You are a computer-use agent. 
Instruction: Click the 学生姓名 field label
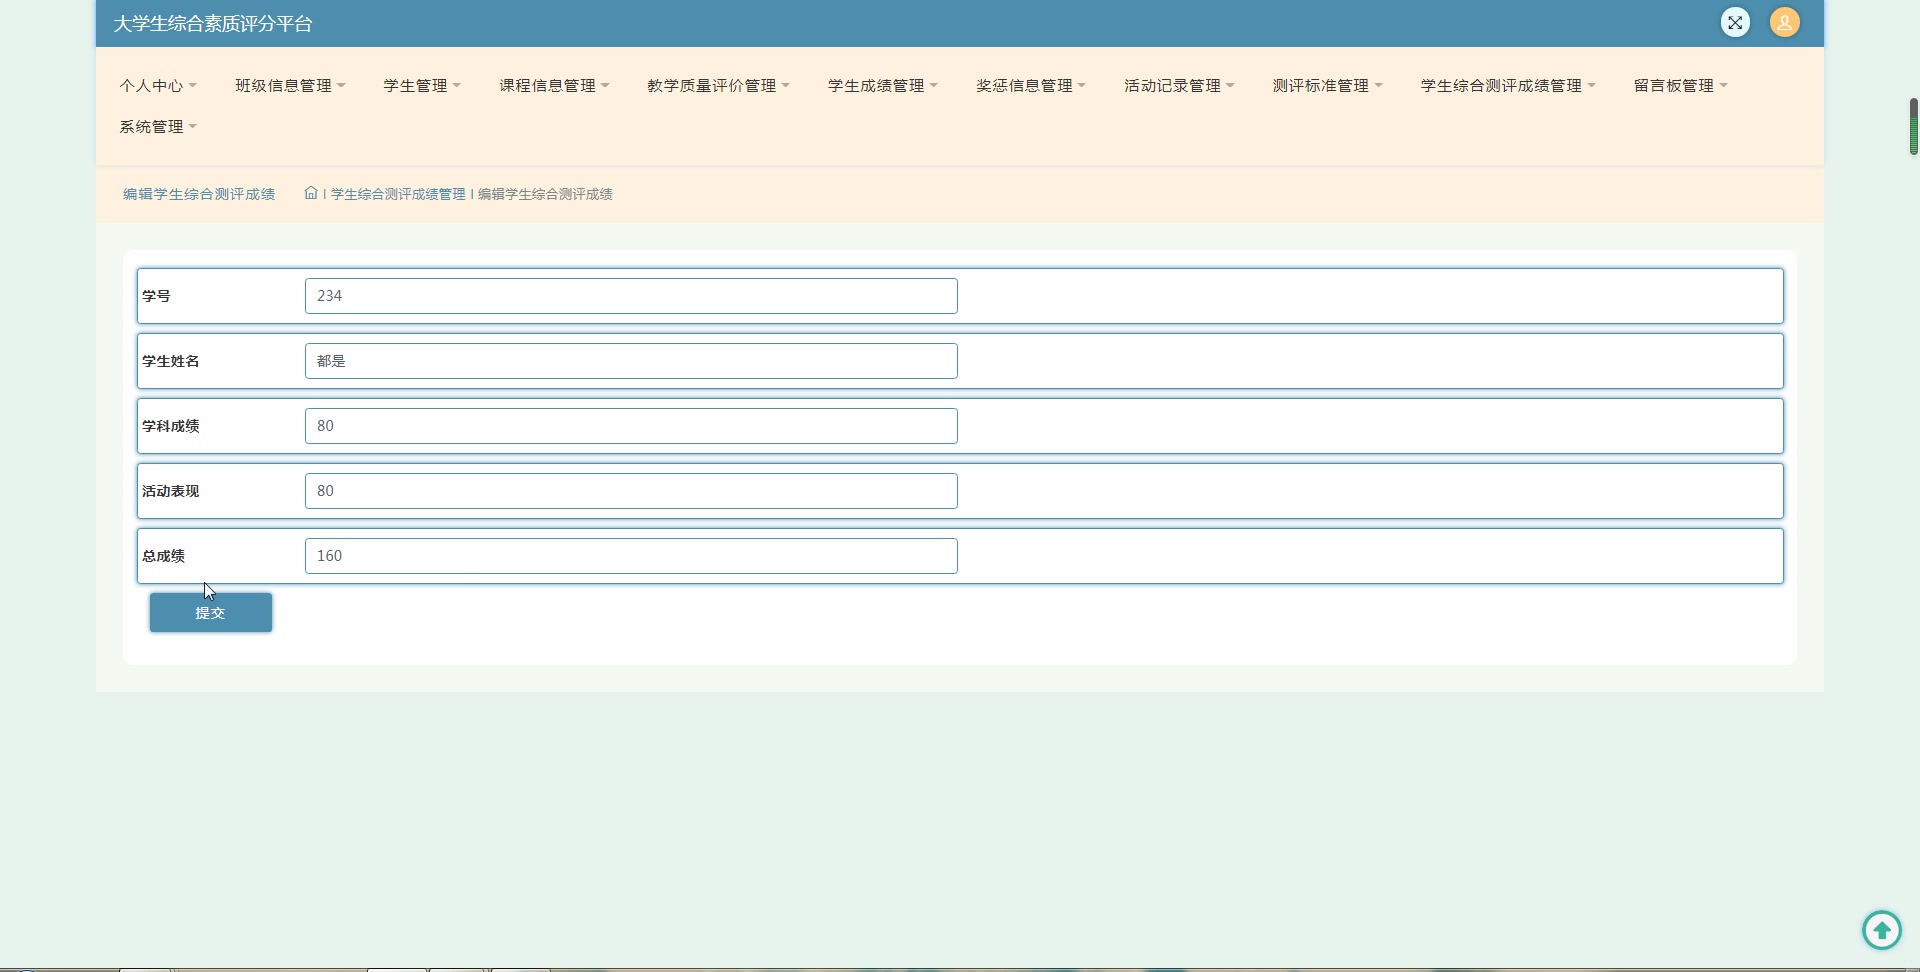[171, 361]
